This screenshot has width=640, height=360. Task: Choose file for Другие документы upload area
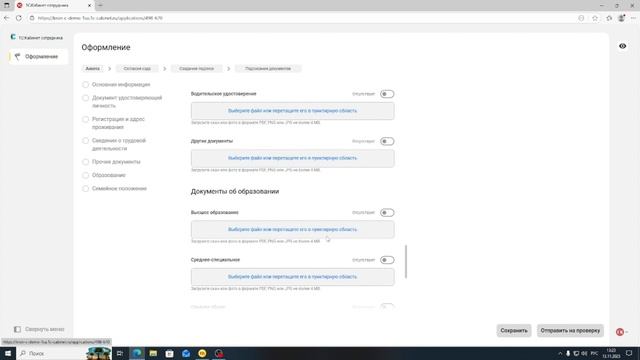[293, 158]
